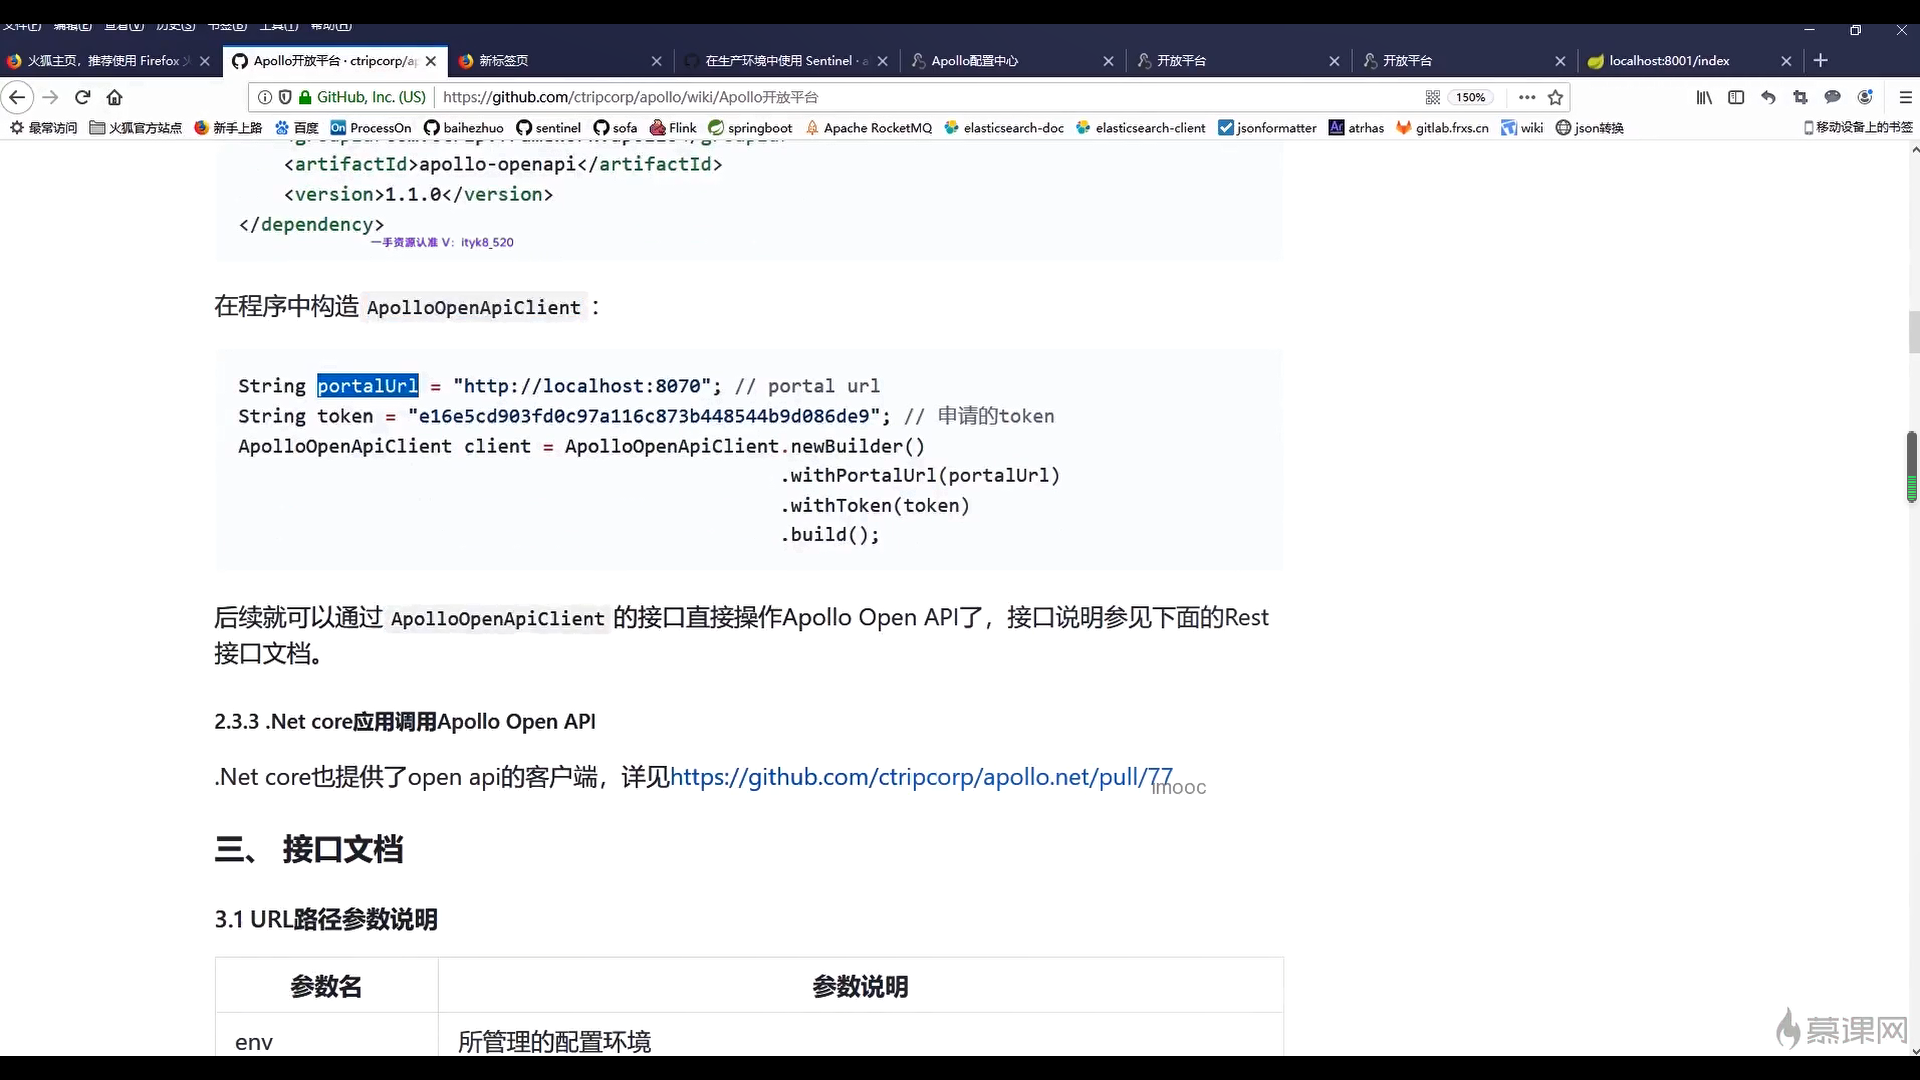1920x1080 pixels.
Task: Reset the 150% zoom level badge
Action: 1470,97
